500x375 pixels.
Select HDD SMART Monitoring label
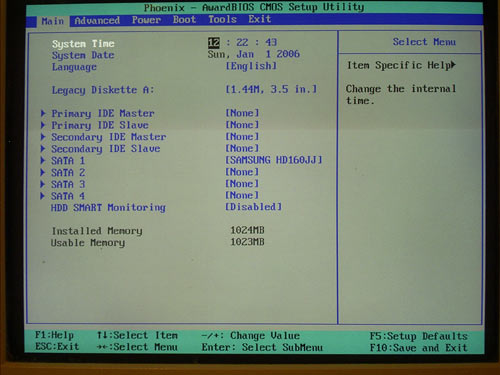tap(108, 208)
